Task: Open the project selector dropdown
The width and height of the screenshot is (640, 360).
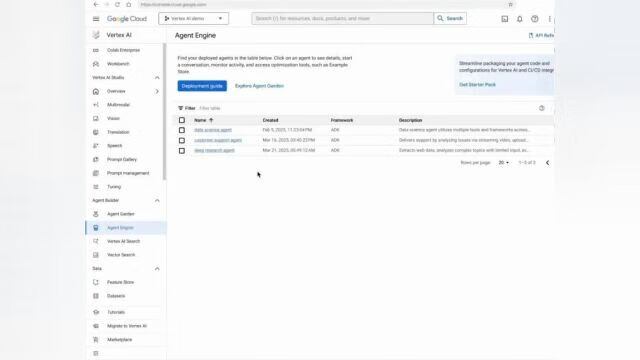Action: pos(193,18)
